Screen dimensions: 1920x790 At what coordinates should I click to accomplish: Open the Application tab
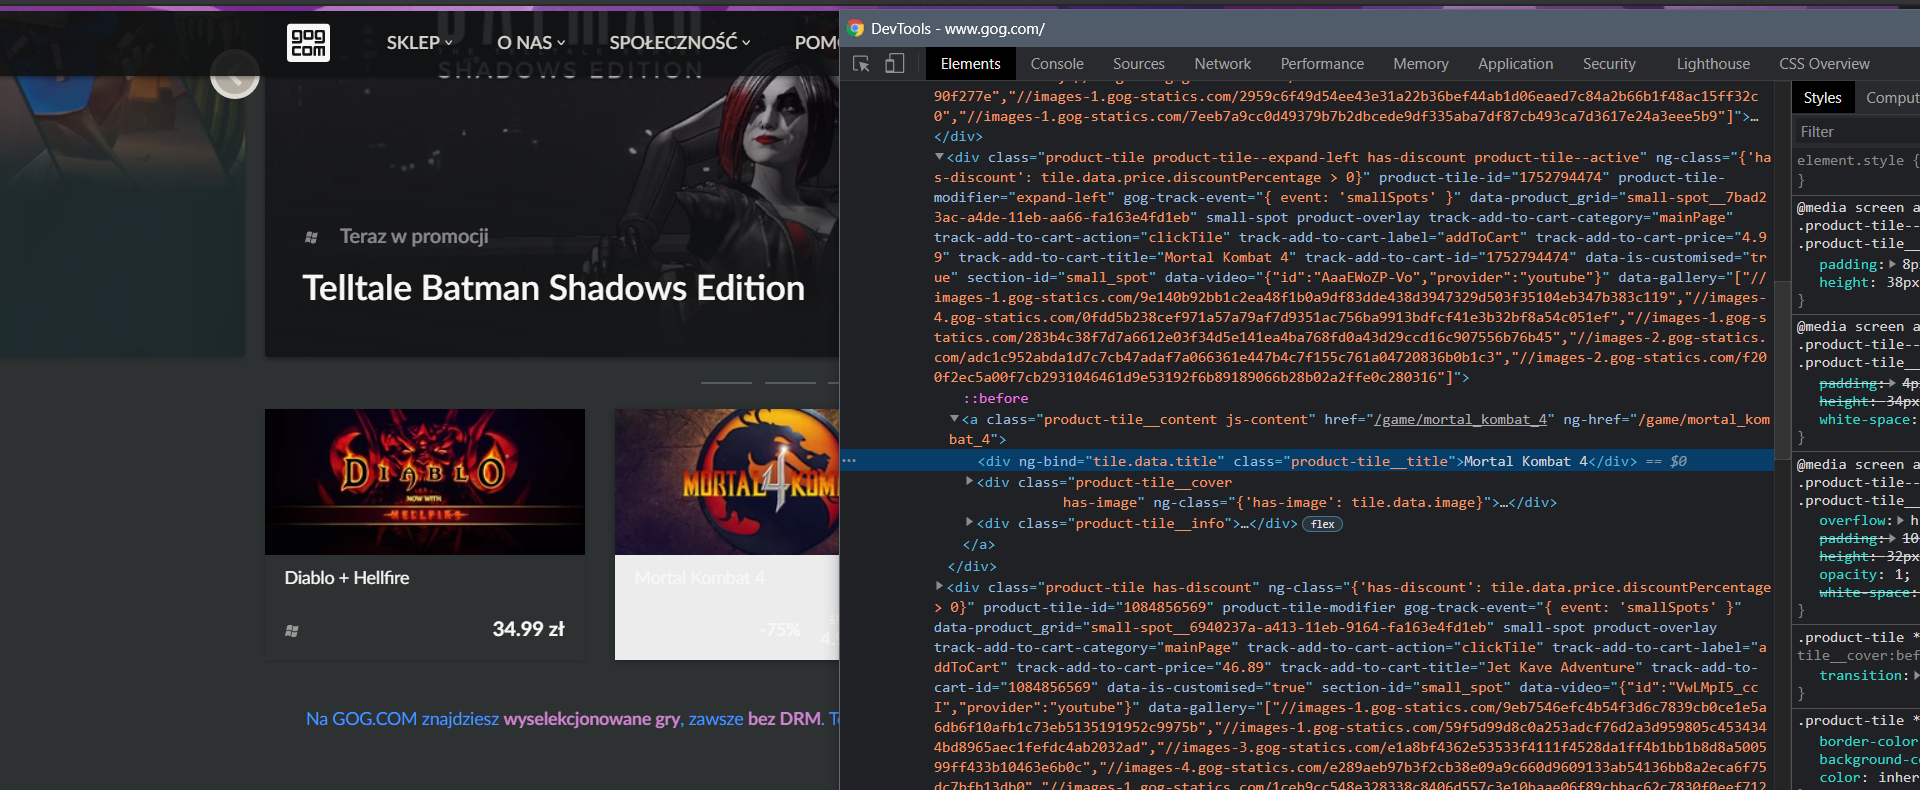coord(1516,64)
